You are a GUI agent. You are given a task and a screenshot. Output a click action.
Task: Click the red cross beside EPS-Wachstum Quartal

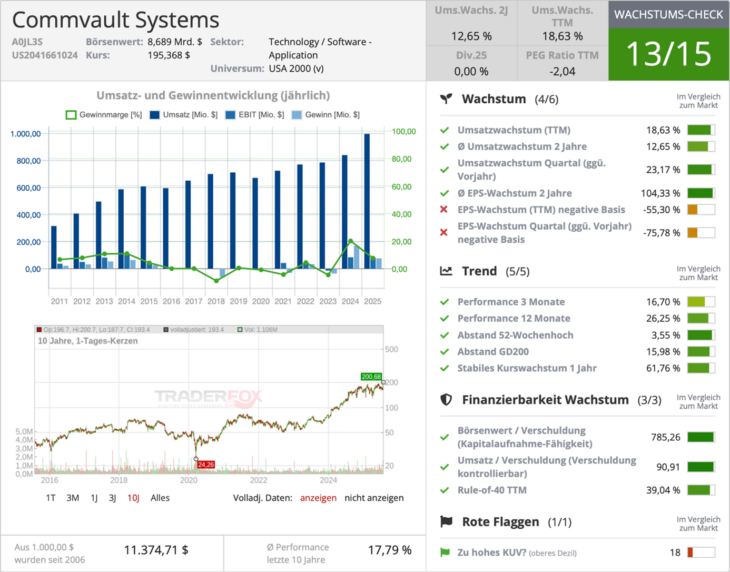coord(444,232)
